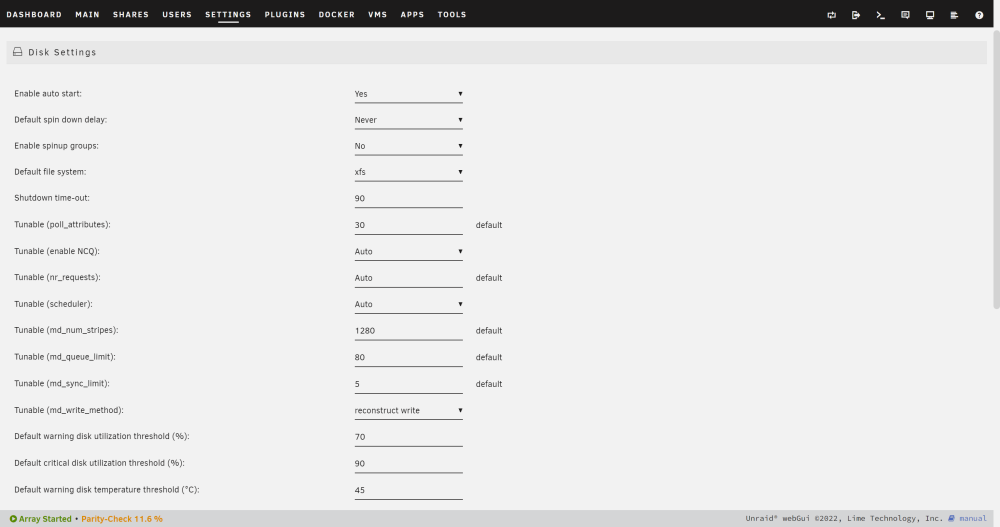
Task: Click the disk icon beside Disk Settings
Action: [x=18, y=52]
